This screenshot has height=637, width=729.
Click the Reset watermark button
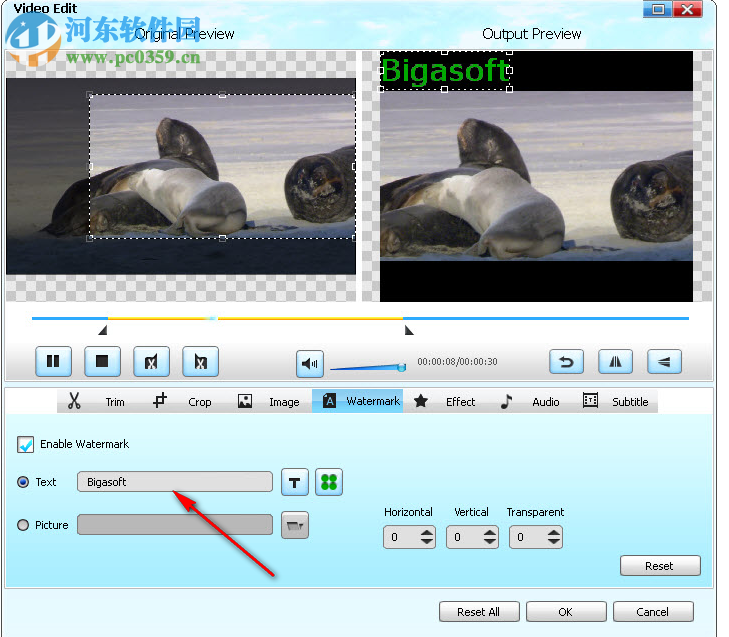pos(660,566)
